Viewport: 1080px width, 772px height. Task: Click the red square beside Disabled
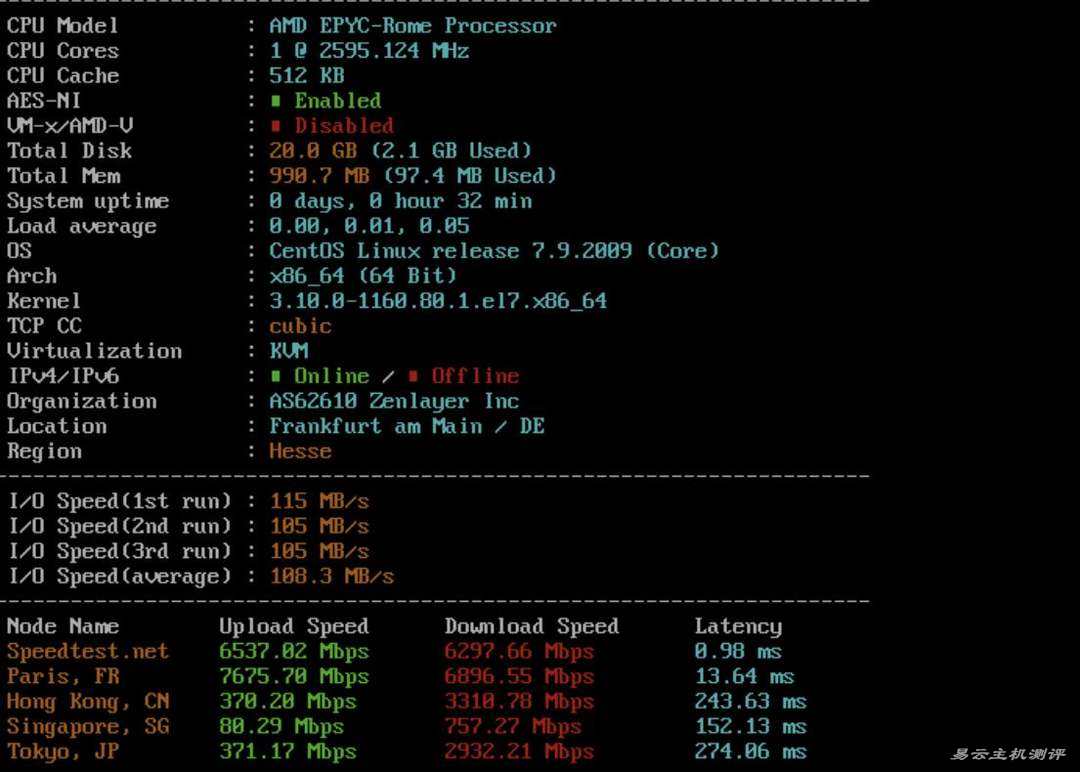[x=276, y=126]
